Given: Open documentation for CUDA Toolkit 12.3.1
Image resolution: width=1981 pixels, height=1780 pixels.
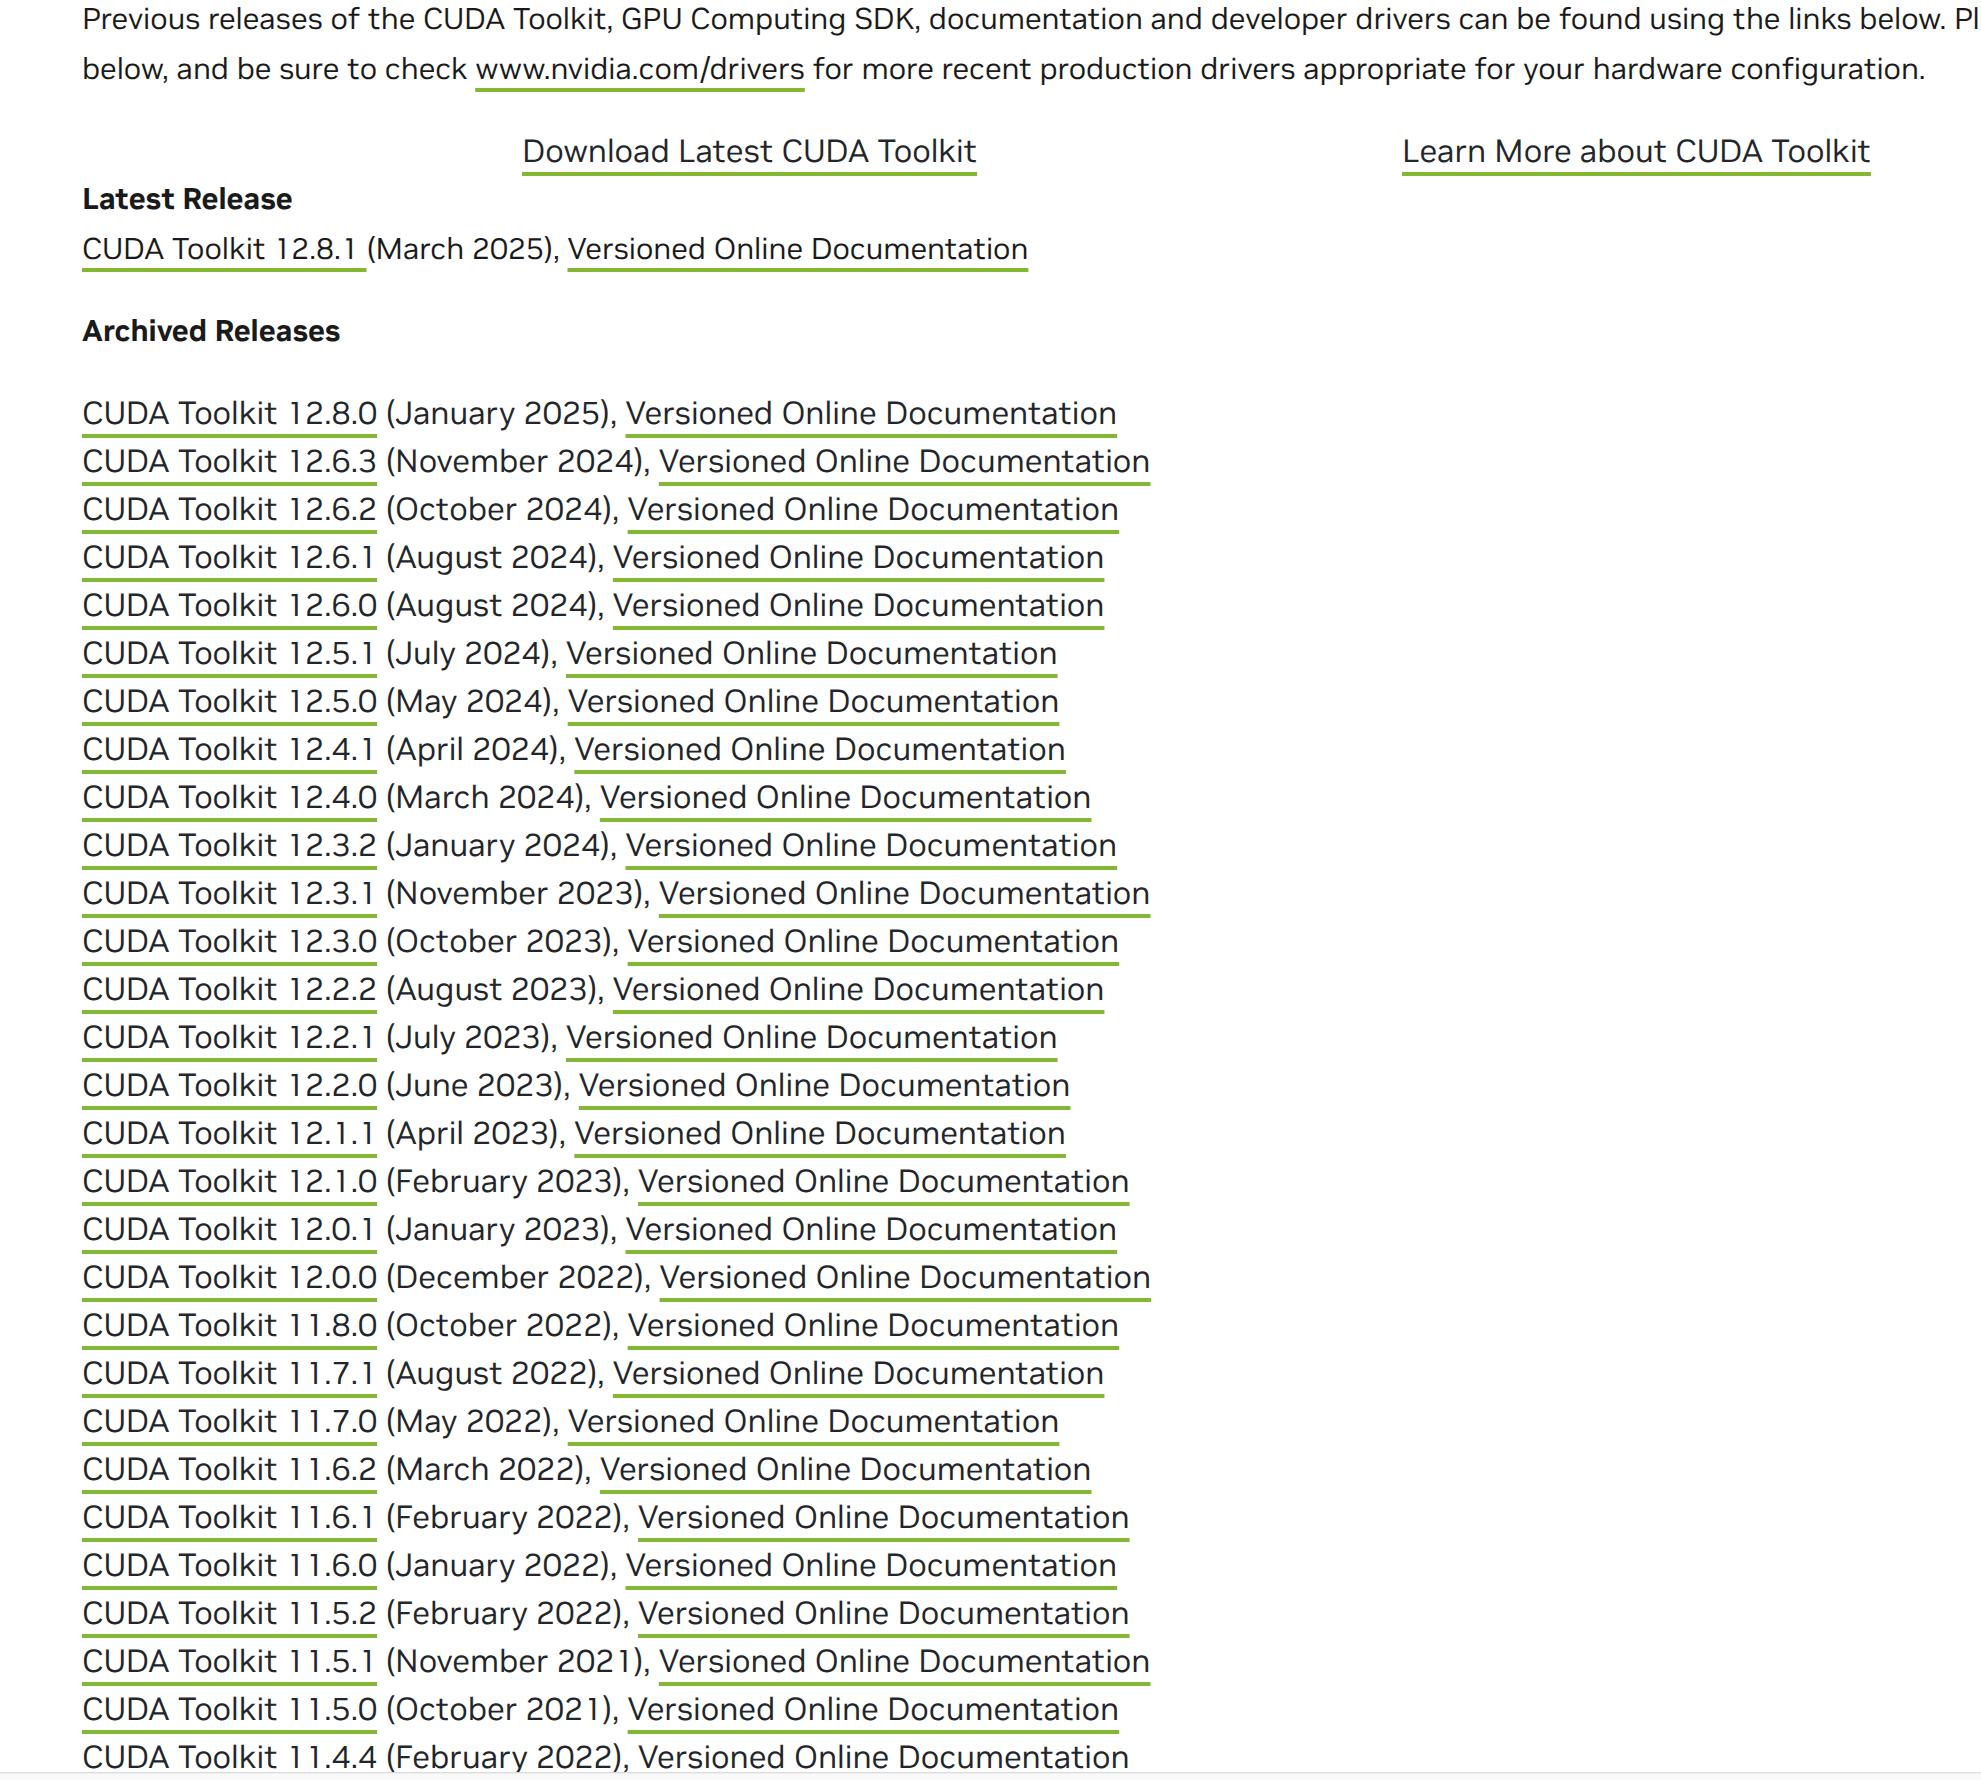Looking at the screenshot, I should tap(903, 893).
